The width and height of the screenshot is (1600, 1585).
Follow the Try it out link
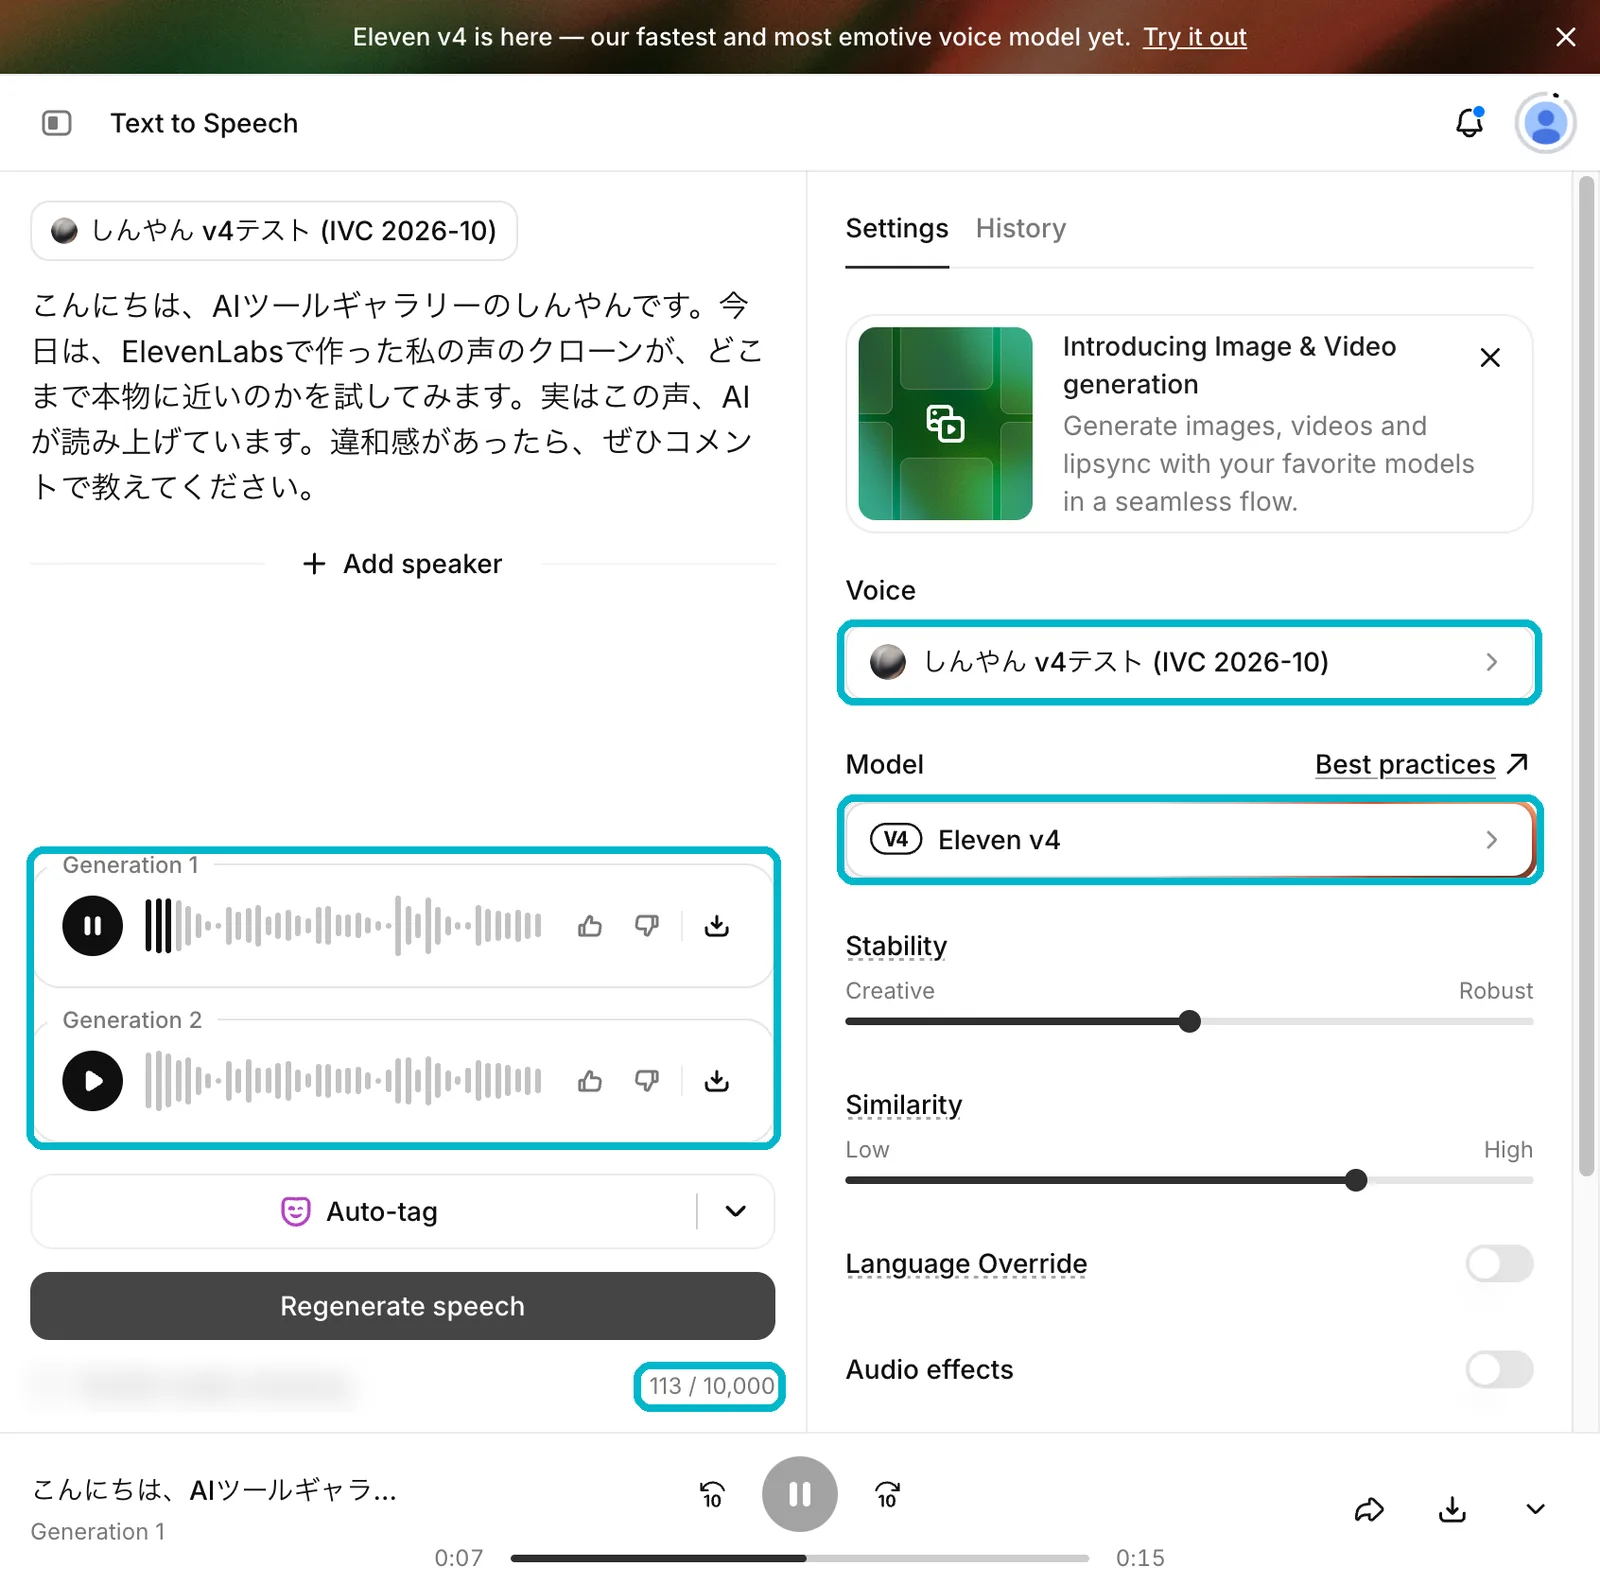tap(1195, 37)
